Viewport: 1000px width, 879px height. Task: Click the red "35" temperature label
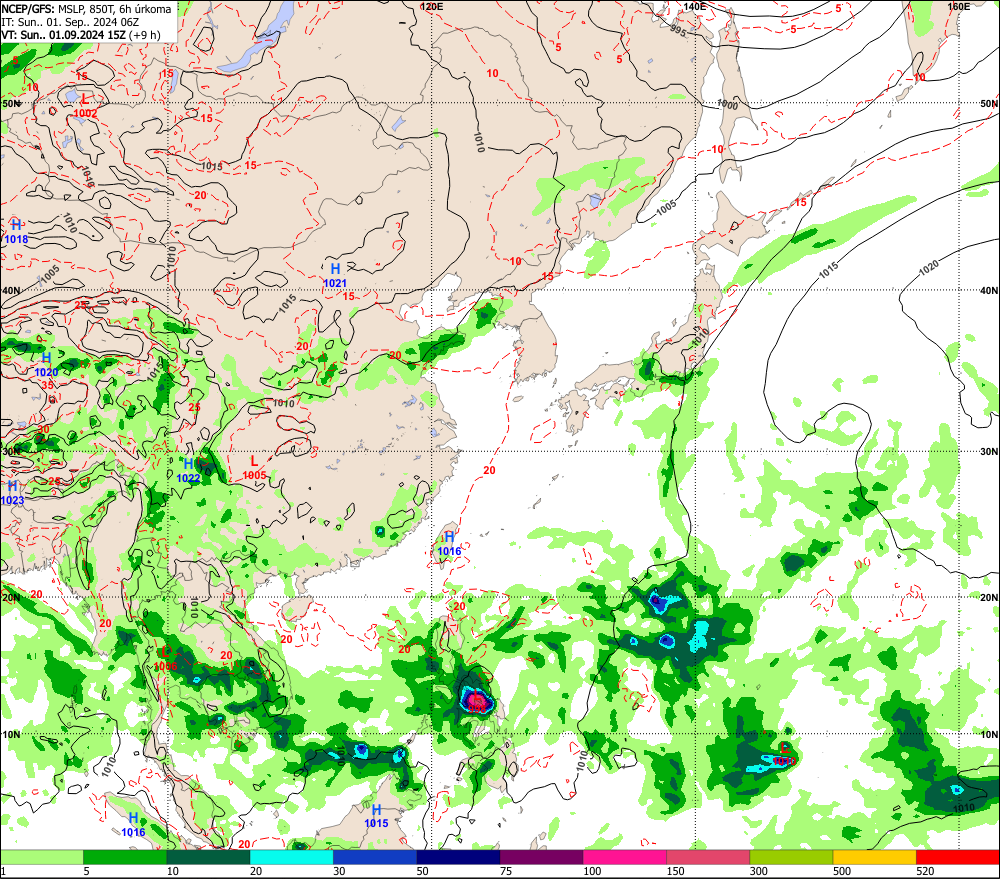(48, 385)
